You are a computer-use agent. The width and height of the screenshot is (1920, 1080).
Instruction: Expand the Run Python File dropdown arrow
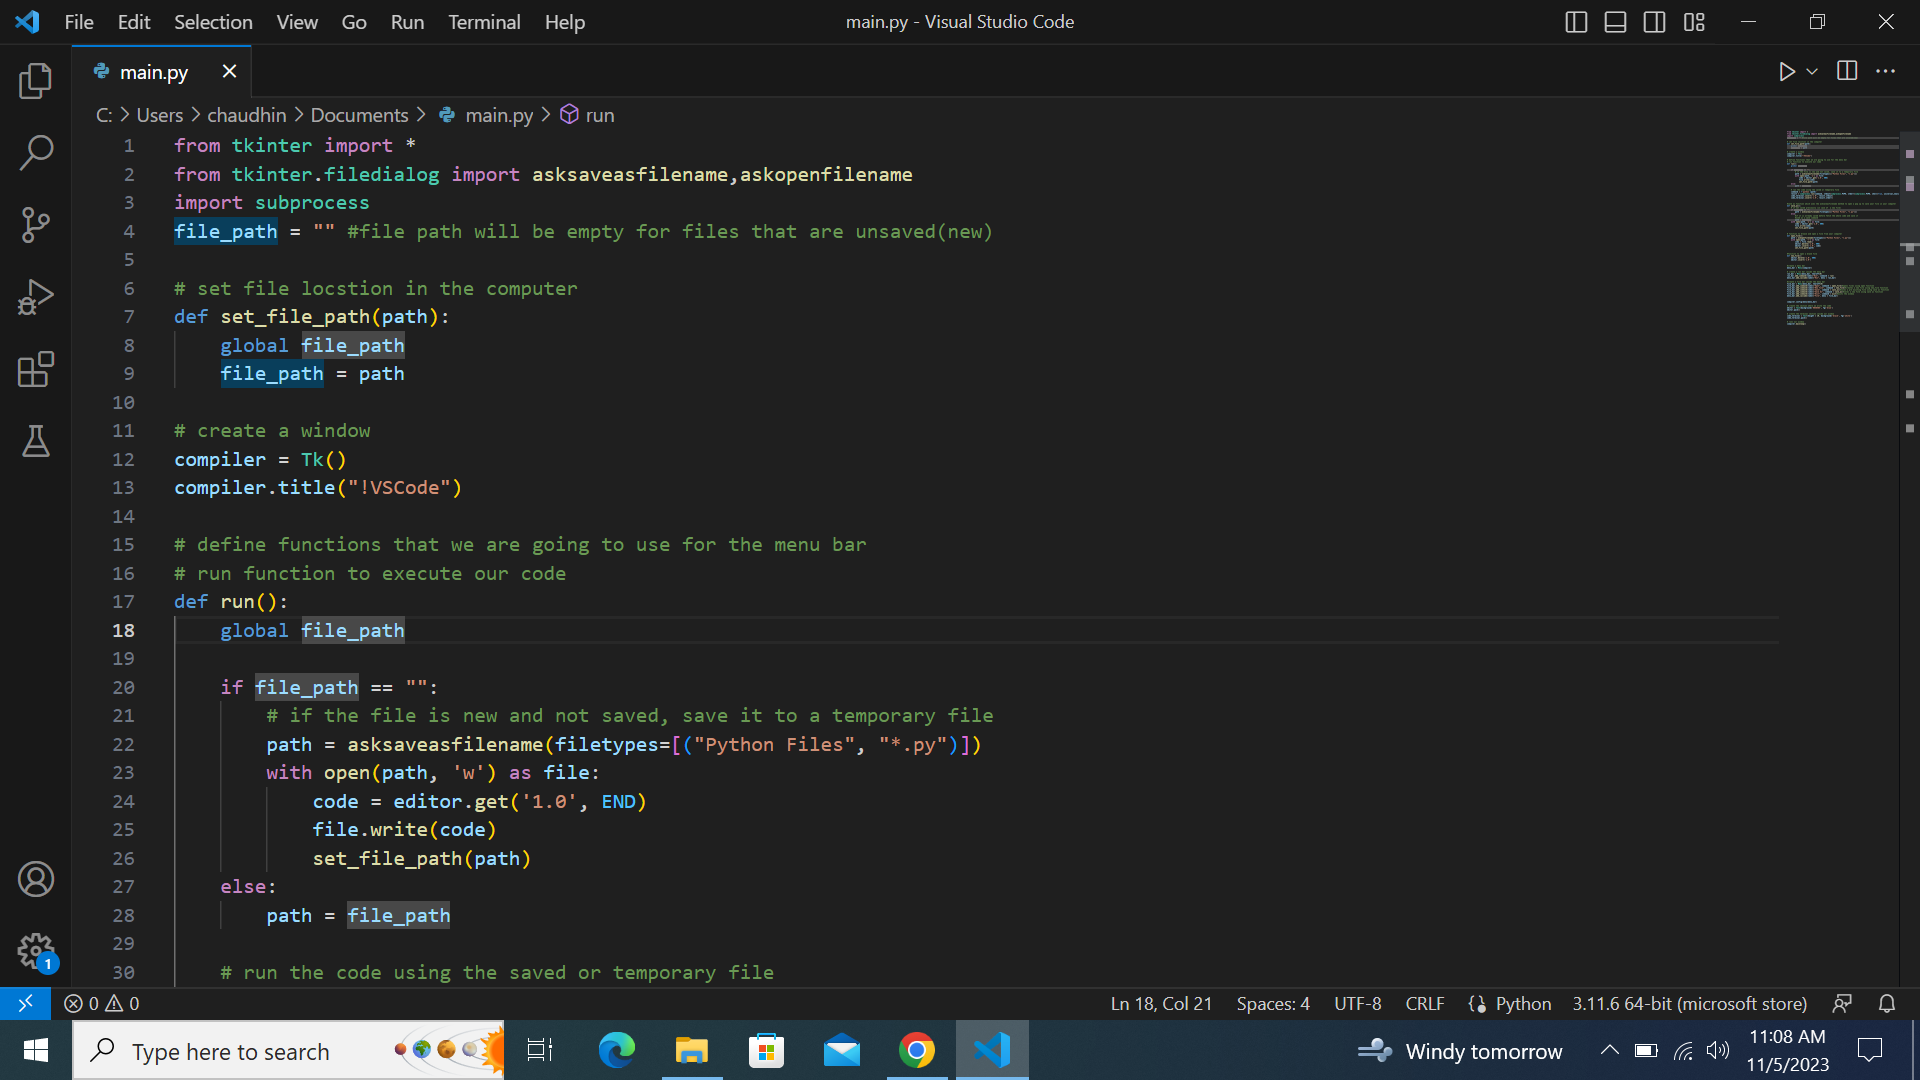tap(1812, 72)
